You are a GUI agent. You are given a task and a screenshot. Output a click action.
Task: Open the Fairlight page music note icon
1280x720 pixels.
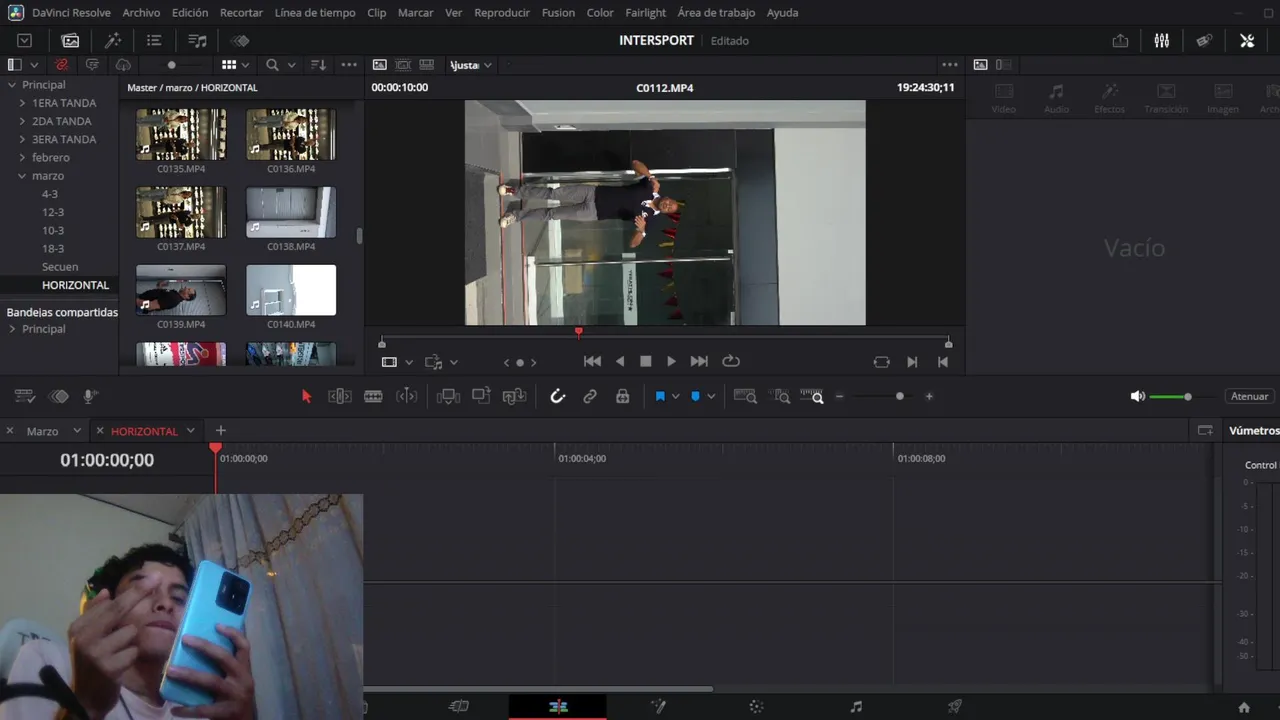tap(856, 707)
